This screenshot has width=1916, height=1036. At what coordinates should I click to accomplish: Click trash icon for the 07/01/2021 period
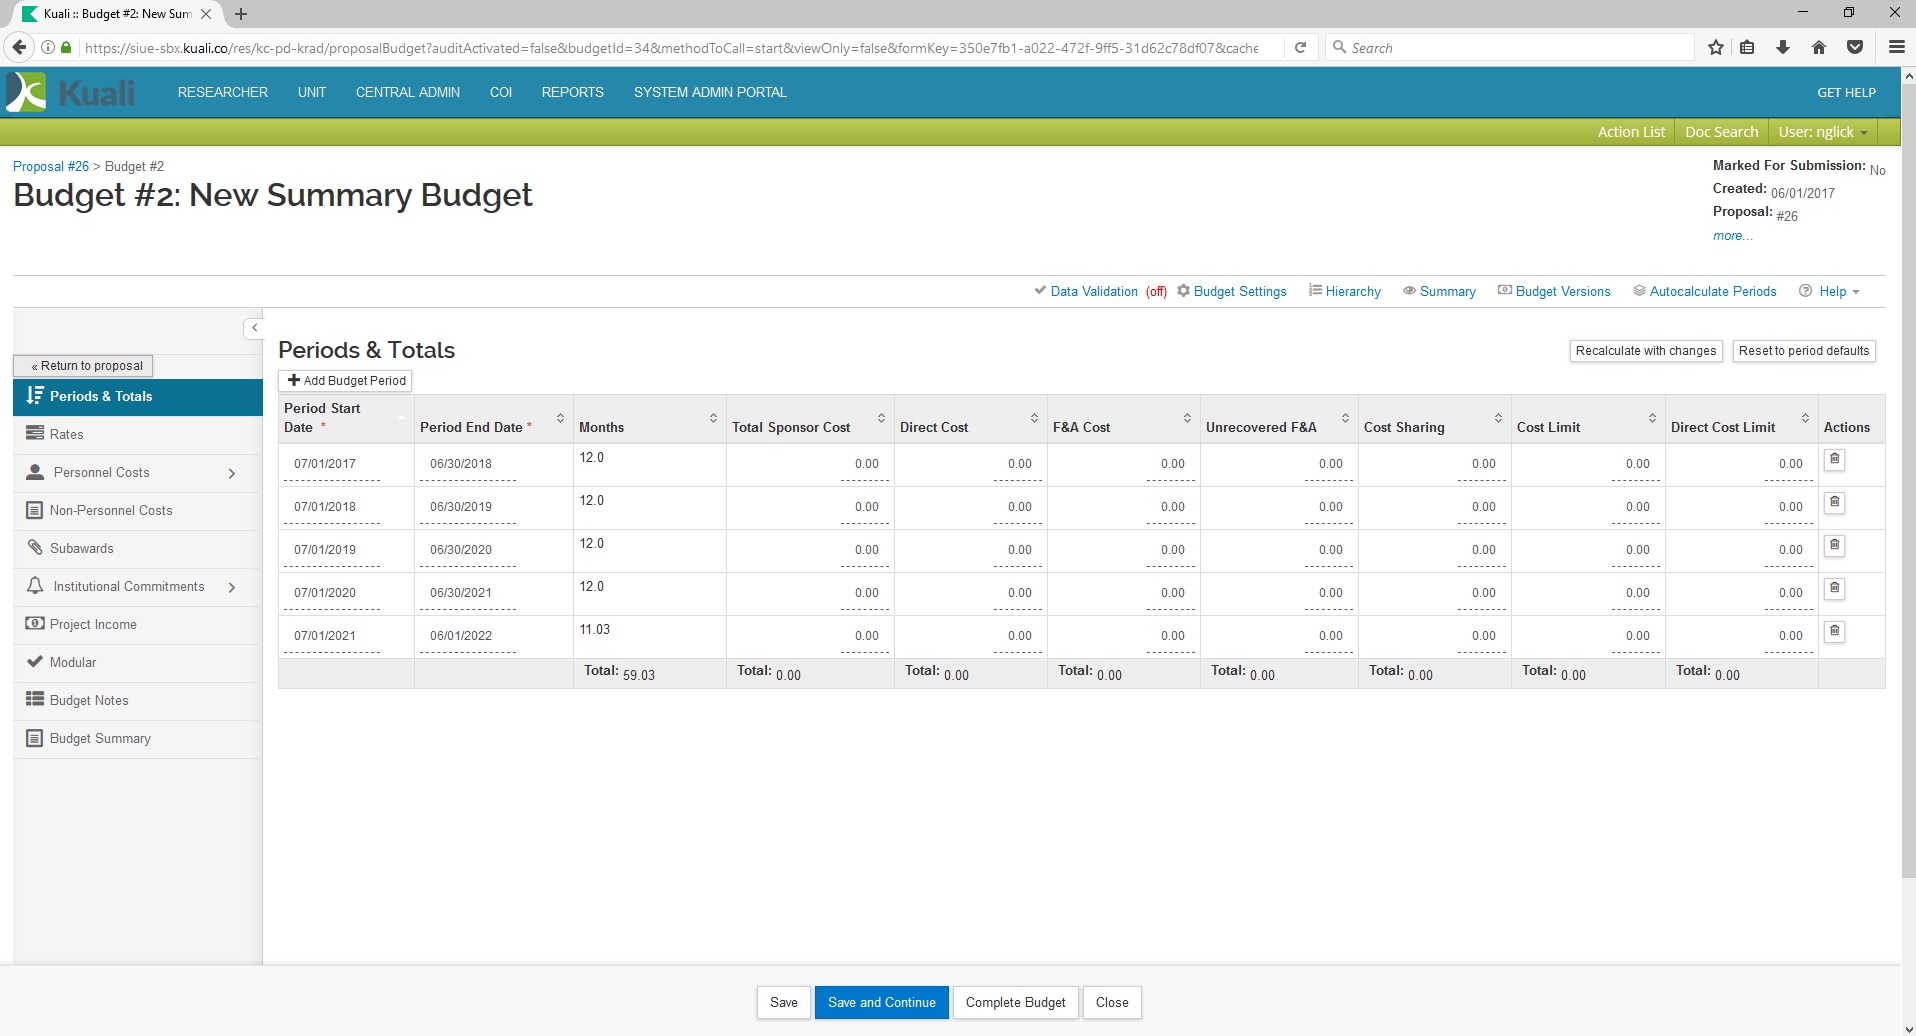click(x=1834, y=632)
